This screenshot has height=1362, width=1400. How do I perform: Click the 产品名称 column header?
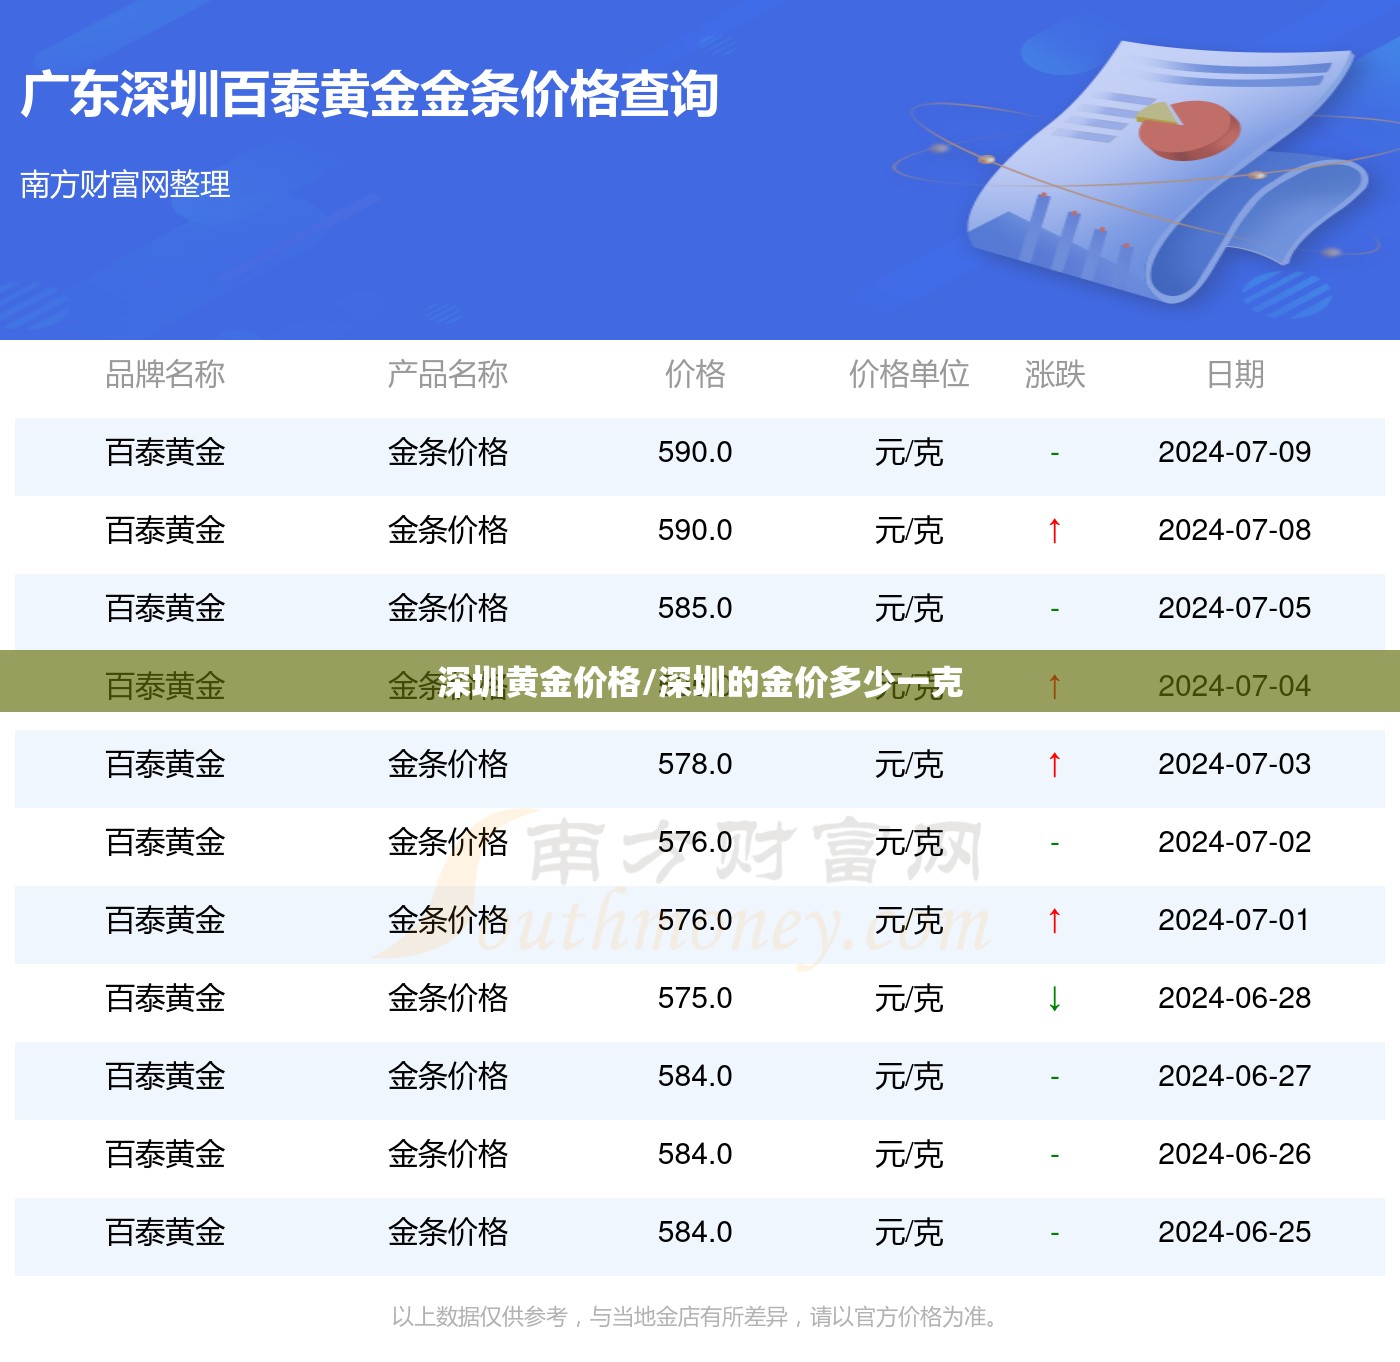[447, 374]
